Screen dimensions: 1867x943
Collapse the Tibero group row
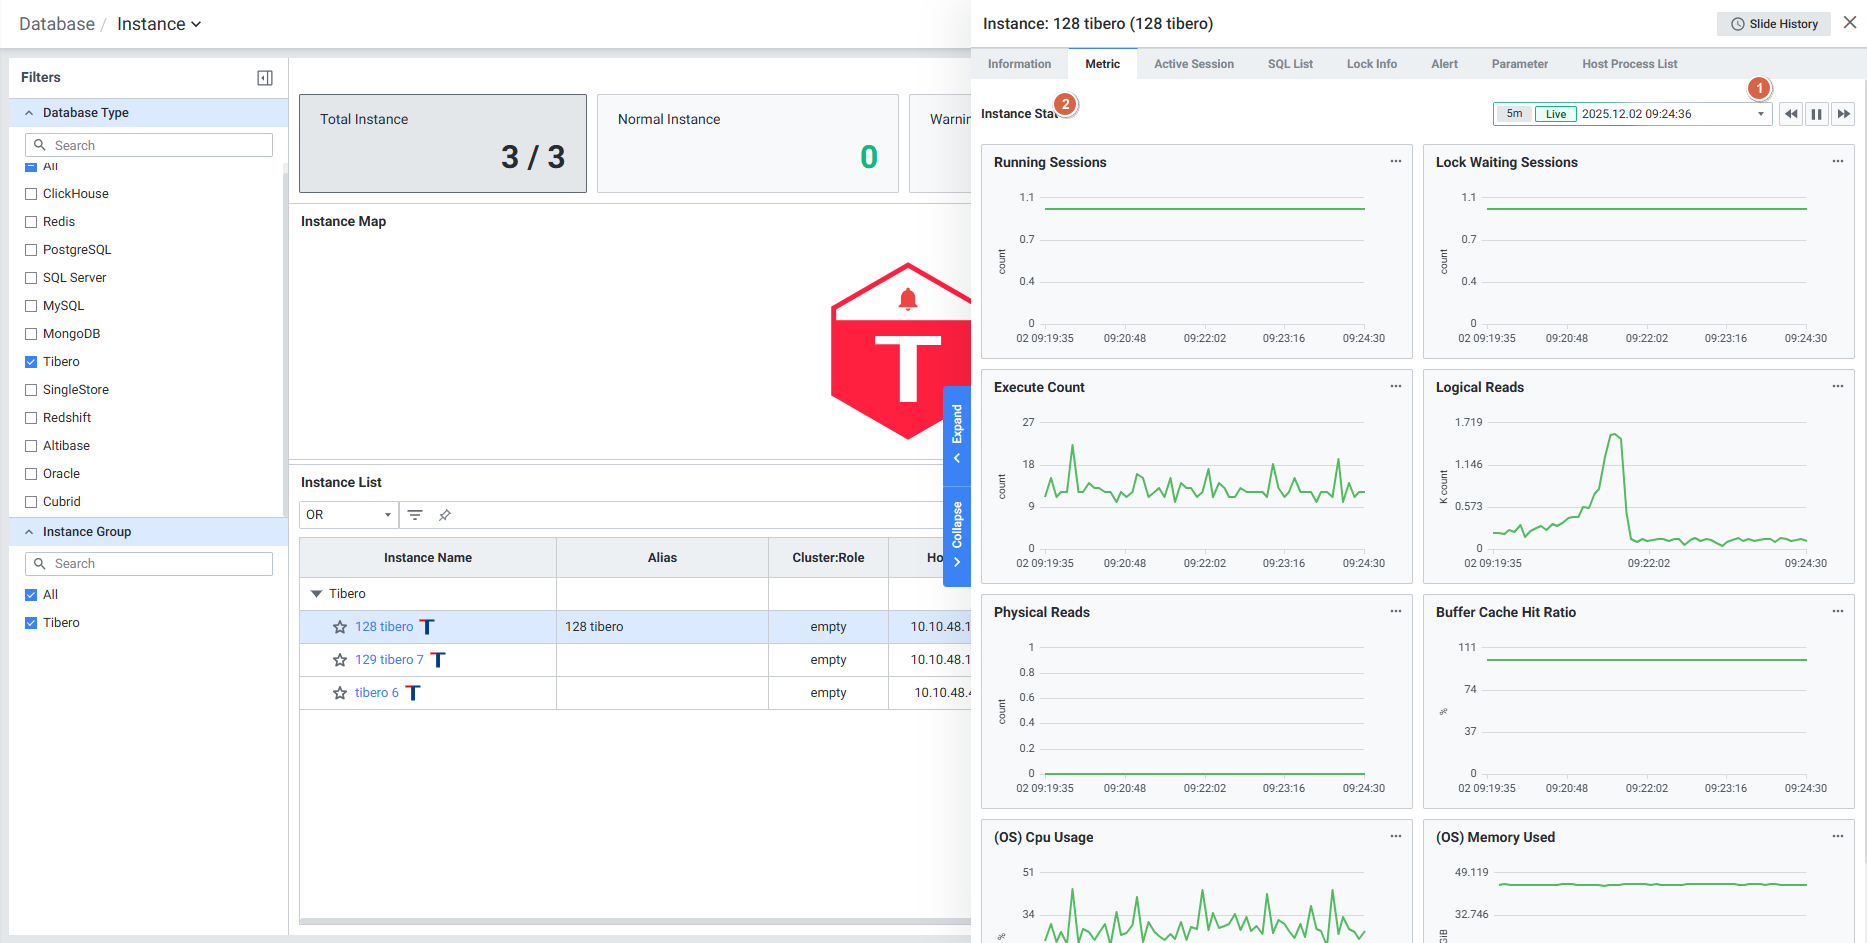click(317, 594)
